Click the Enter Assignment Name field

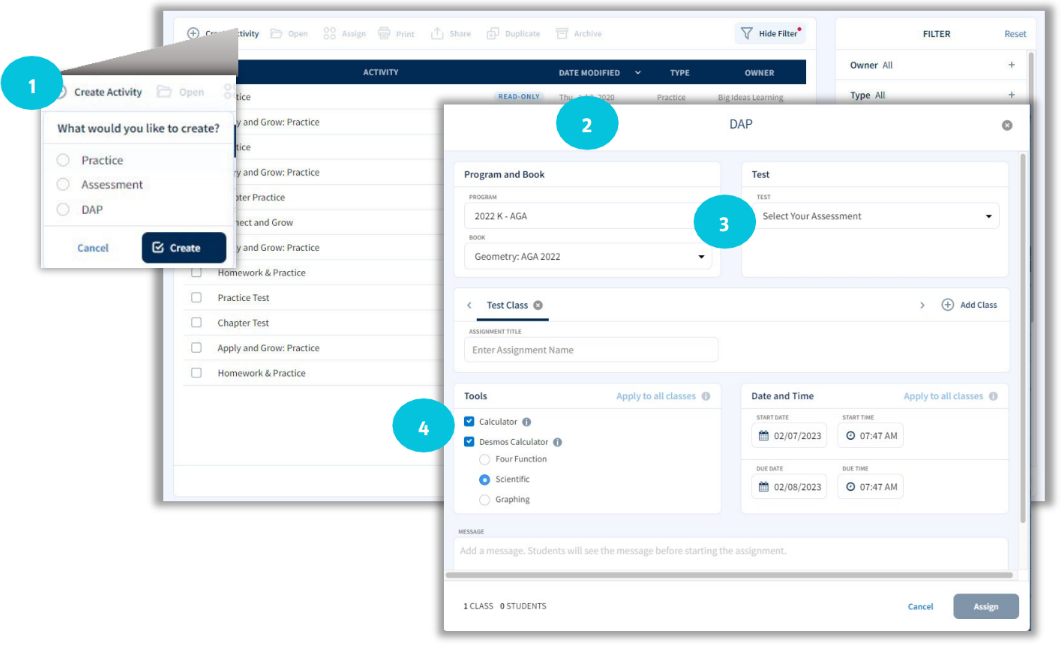coord(590,350)
